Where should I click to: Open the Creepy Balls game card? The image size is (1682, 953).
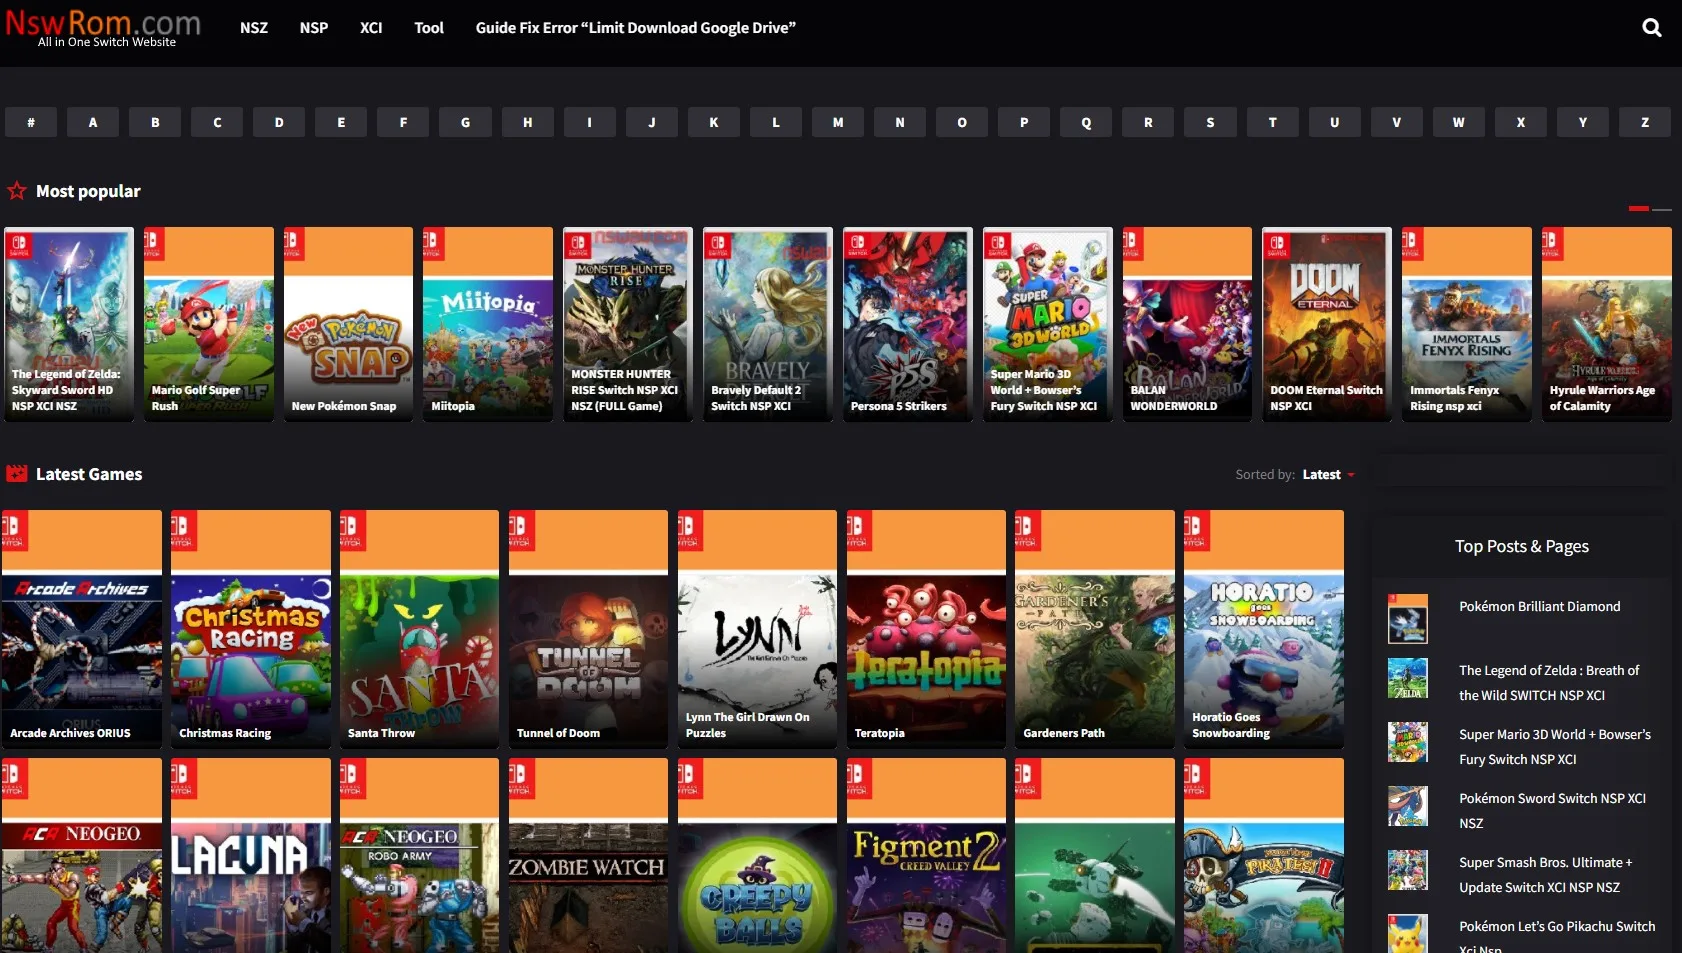[x=757, y=856]
